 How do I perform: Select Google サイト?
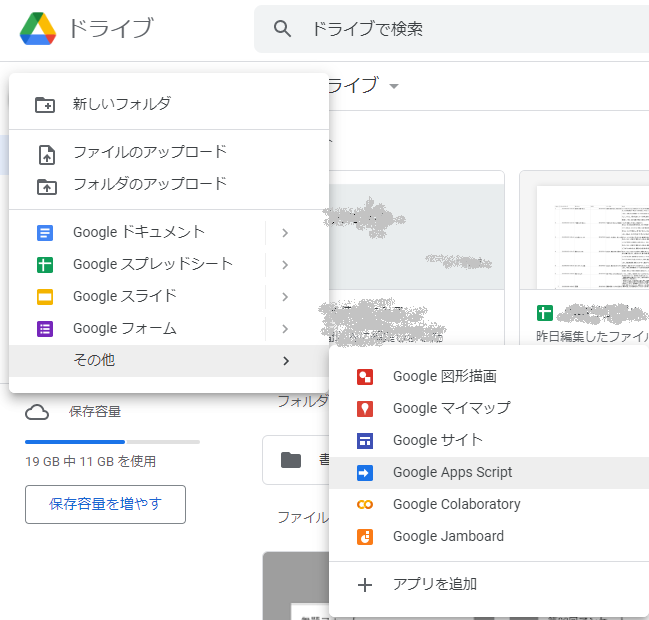pos(489,440)
